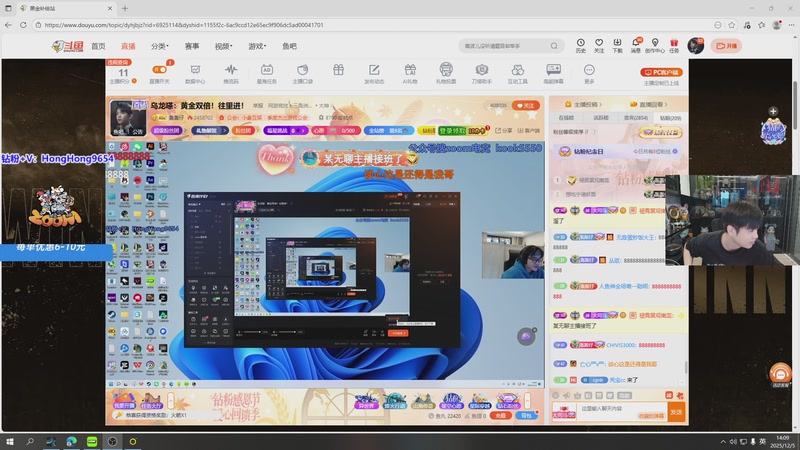Open the 鱼吧 forum menu item

click(x=289, y=46)
